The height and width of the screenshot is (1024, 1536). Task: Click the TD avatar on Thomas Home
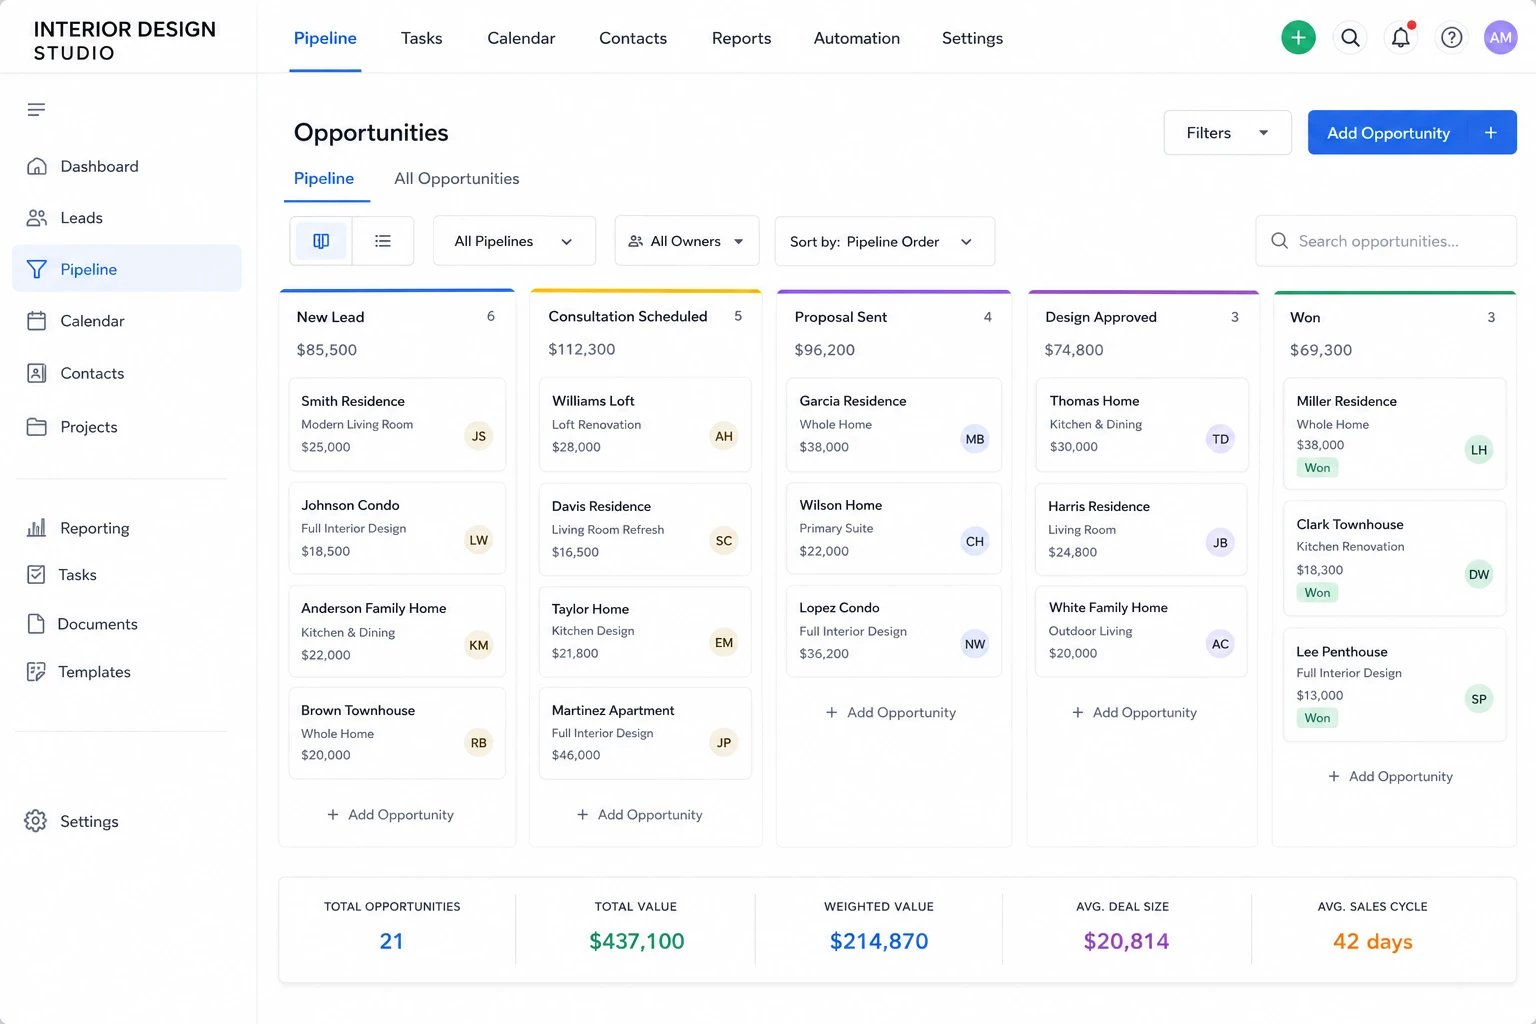[1220, 439]
